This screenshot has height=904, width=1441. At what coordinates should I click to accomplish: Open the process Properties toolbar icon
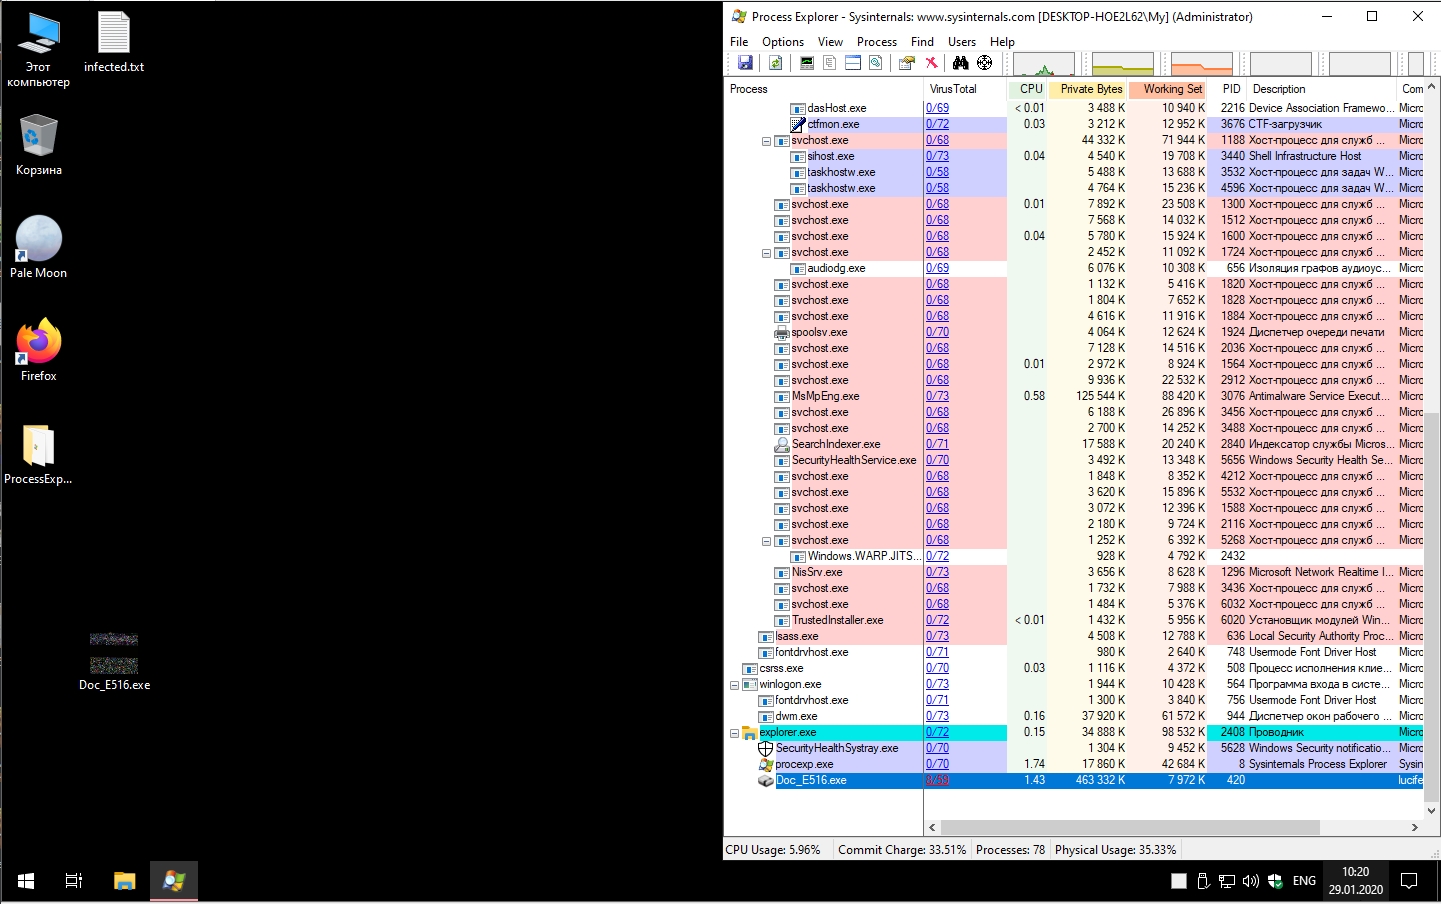tap(907, 63)
